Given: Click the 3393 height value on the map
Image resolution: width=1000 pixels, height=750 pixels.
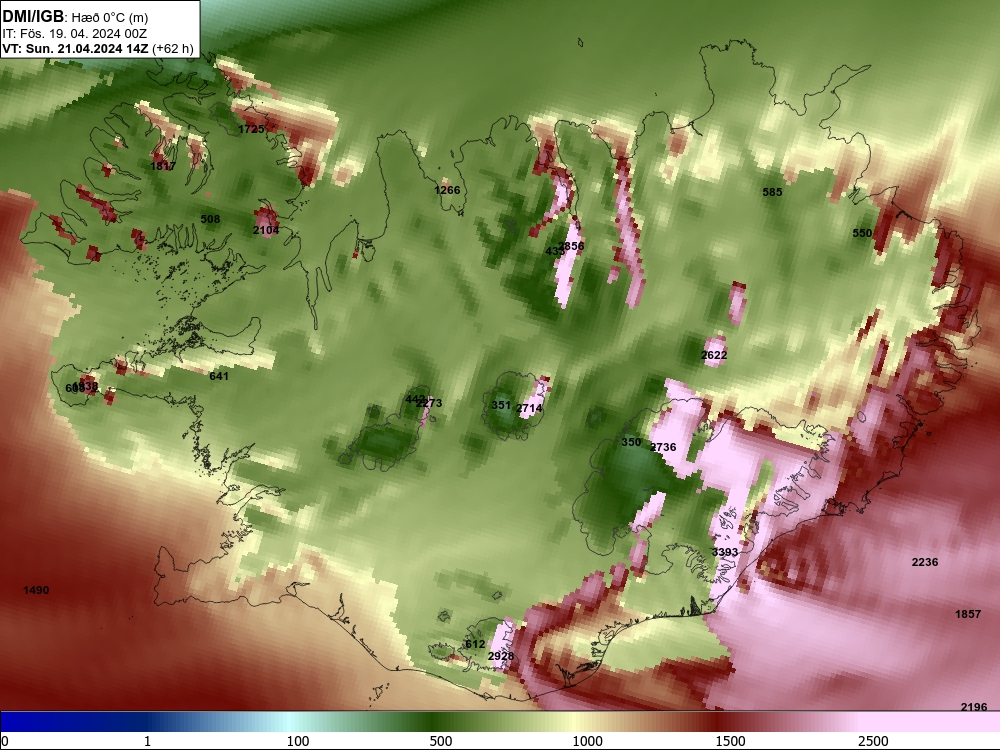Looking at the screenshot, I should click(725, 552).
